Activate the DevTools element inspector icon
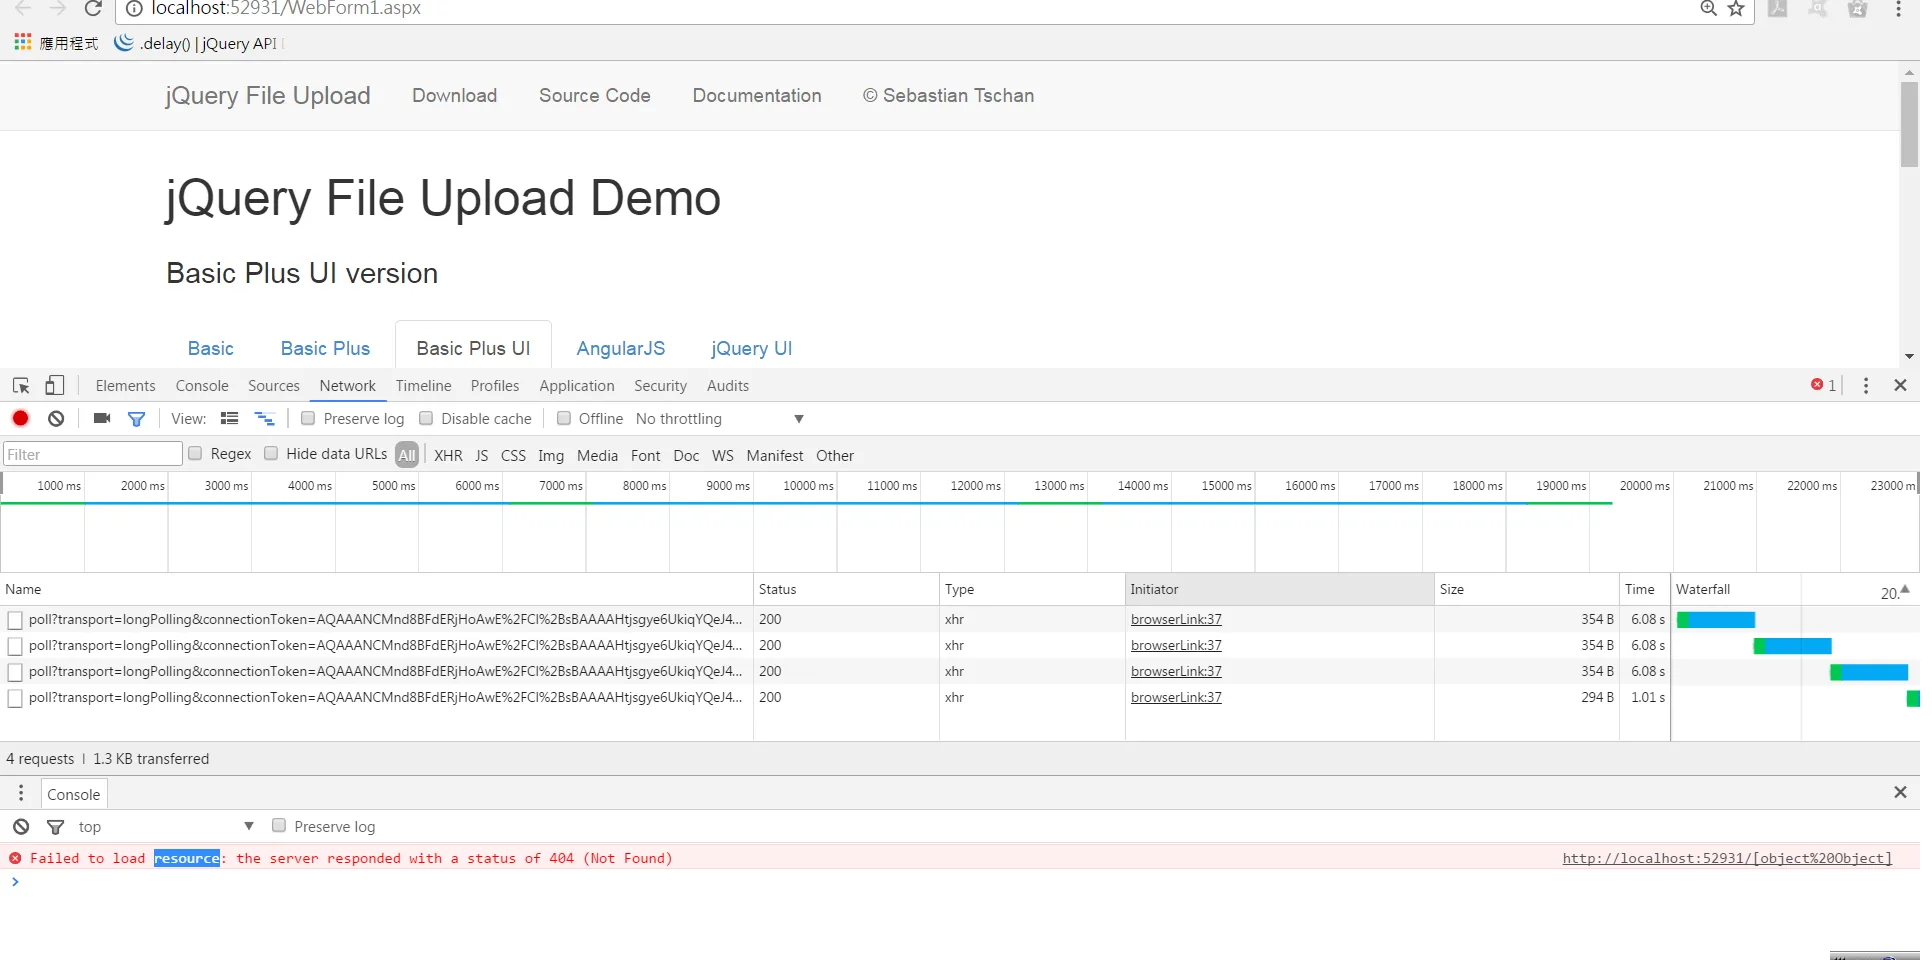 click(x=21, y=386)
